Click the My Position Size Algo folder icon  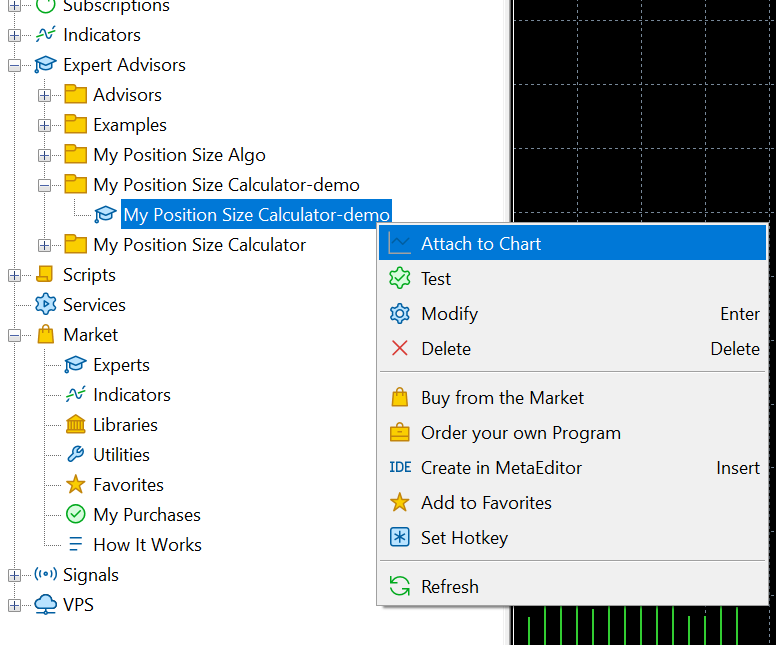76,154
